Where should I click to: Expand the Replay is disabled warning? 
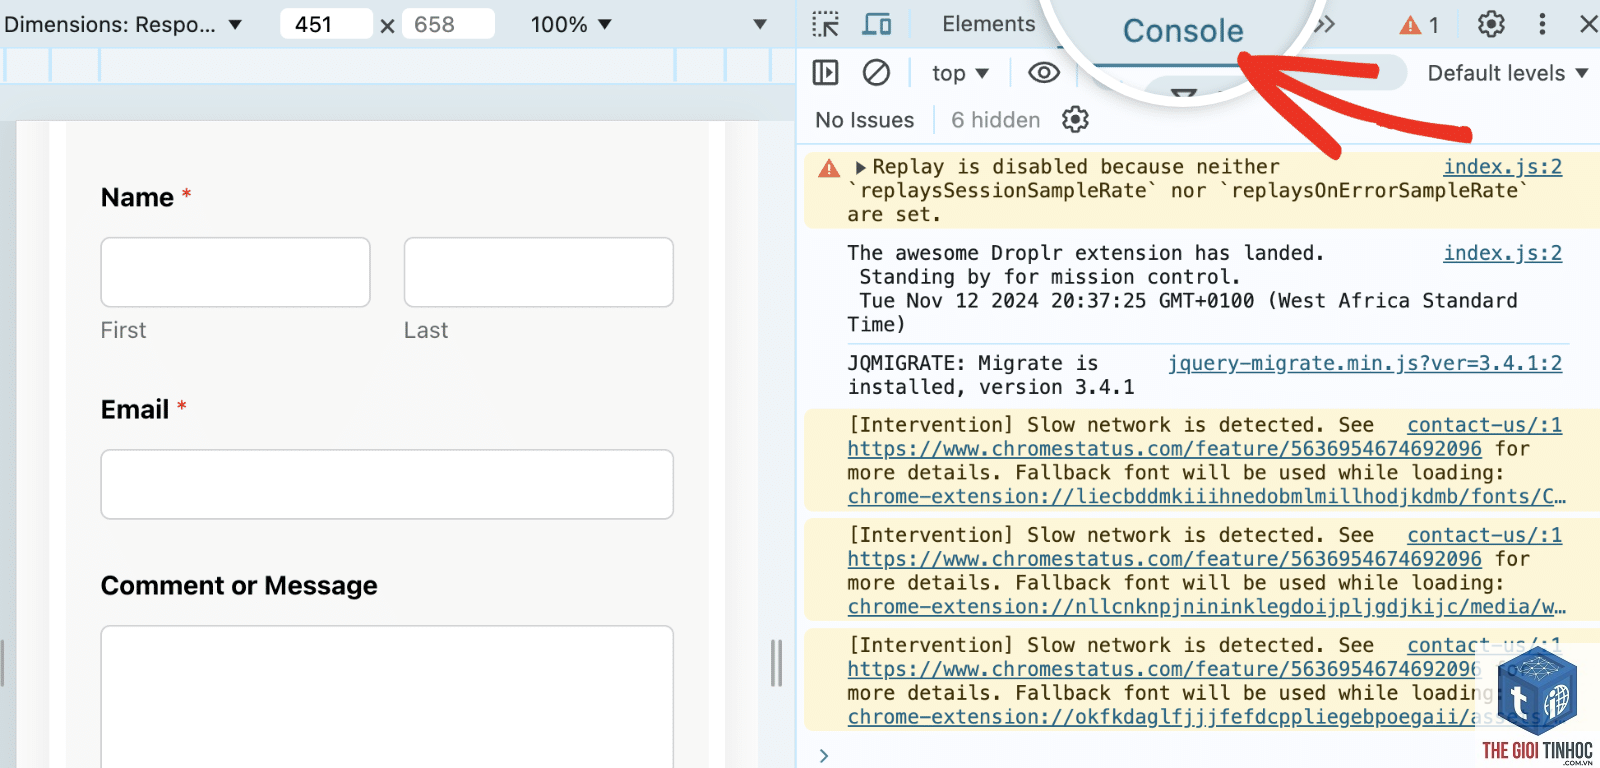point(860,167)
